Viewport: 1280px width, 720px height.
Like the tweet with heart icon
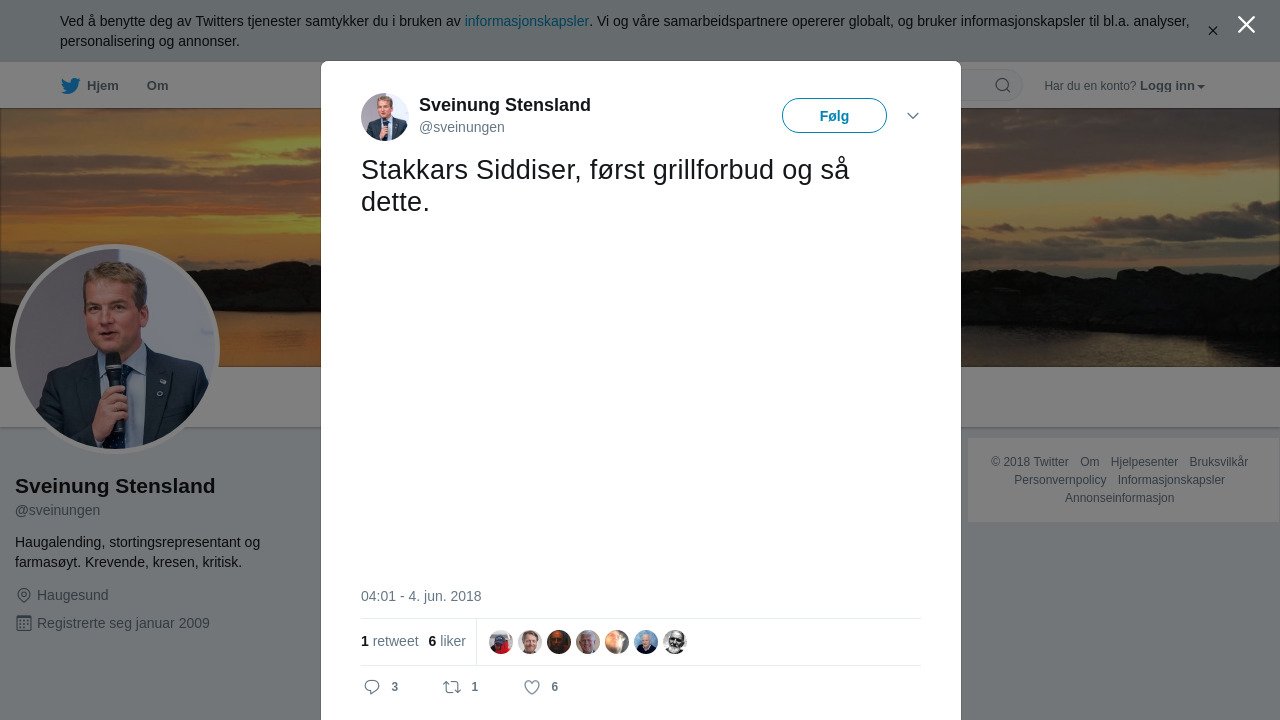[x=532, y=687]
